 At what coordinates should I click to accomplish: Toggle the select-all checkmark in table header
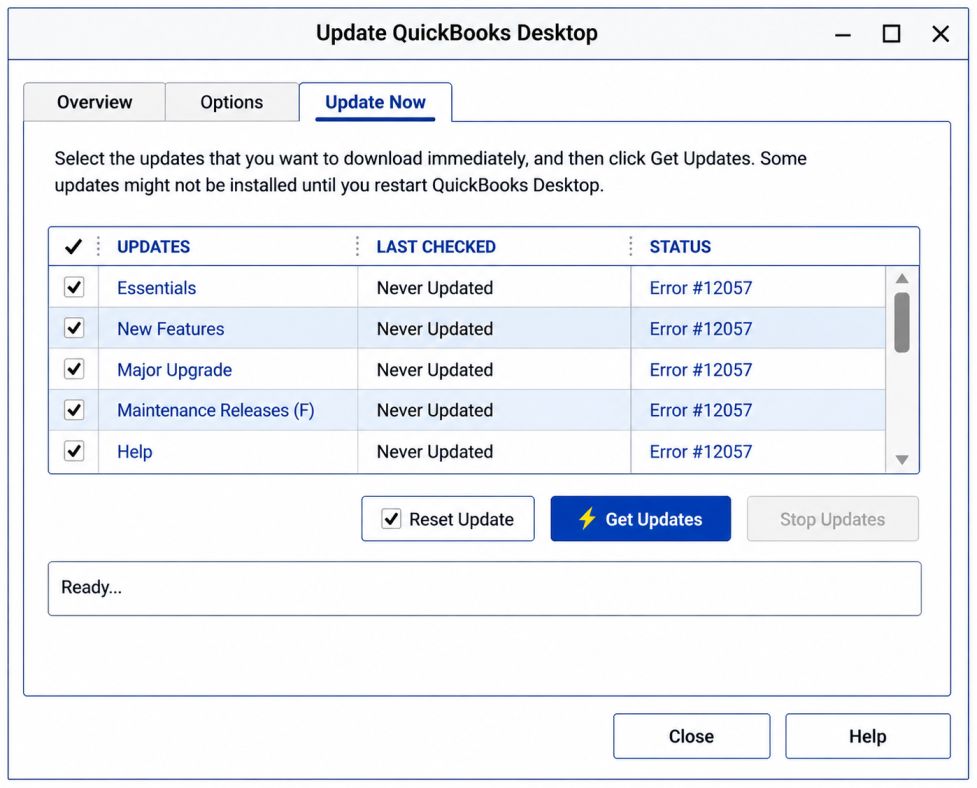click(74, 247)
